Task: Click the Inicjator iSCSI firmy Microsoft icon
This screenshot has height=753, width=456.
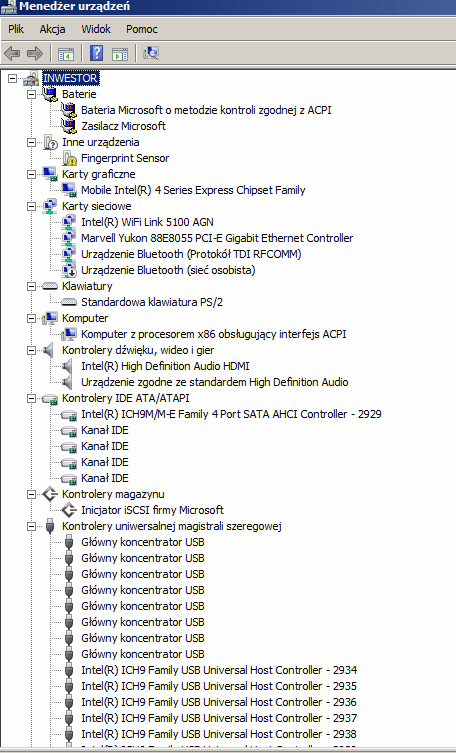Action: click(x=69, y=510)
